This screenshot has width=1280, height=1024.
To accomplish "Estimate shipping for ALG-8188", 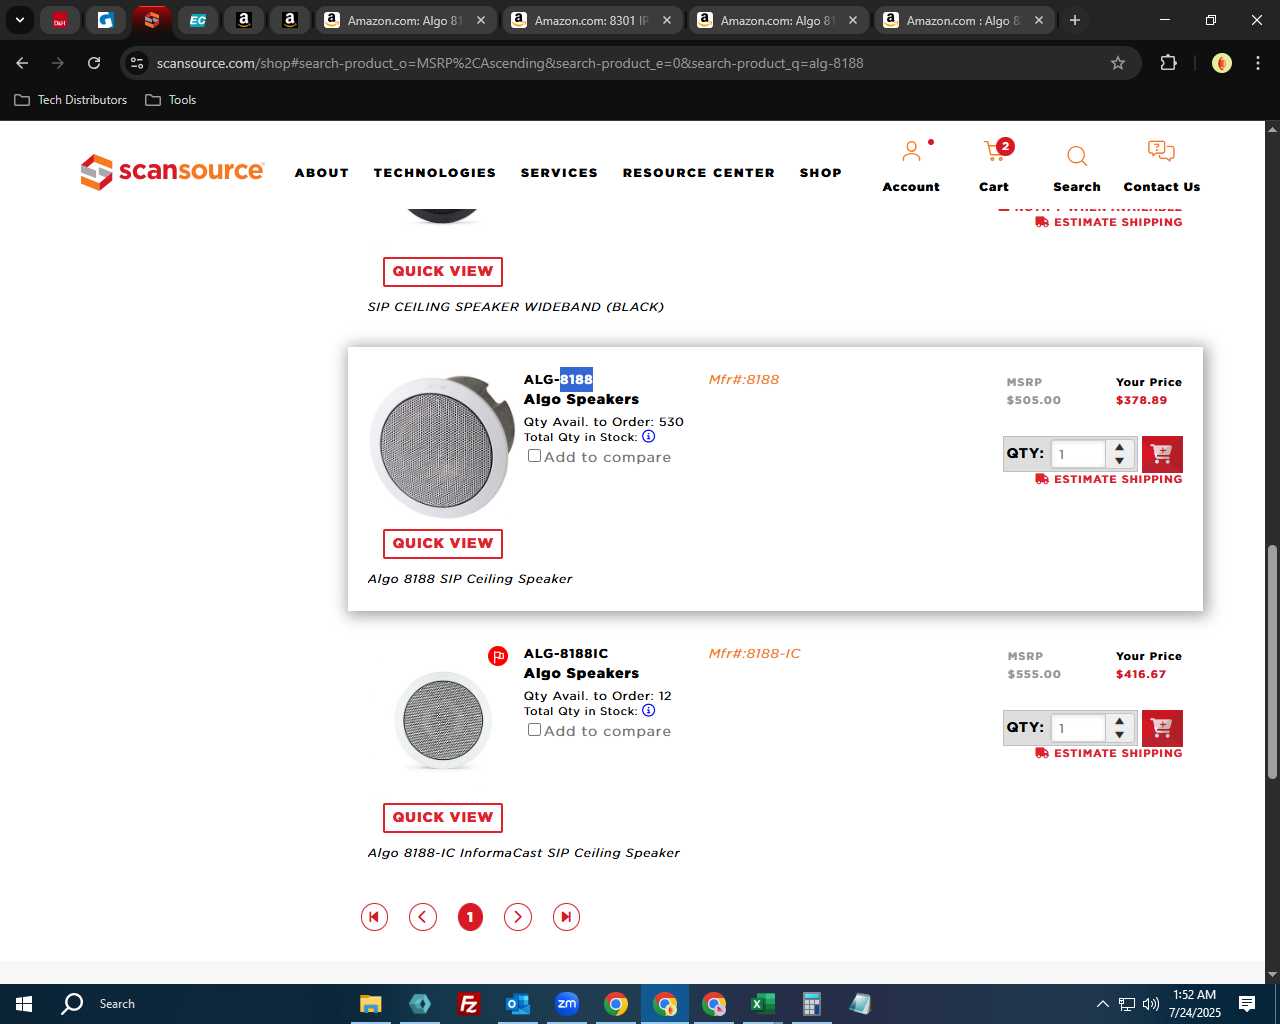I will (x=1109, y=479).
